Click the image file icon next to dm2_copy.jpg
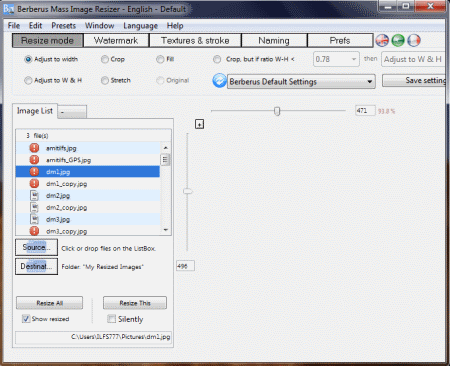The width and height of the screenshot is (450, 366). pos(34,207)
